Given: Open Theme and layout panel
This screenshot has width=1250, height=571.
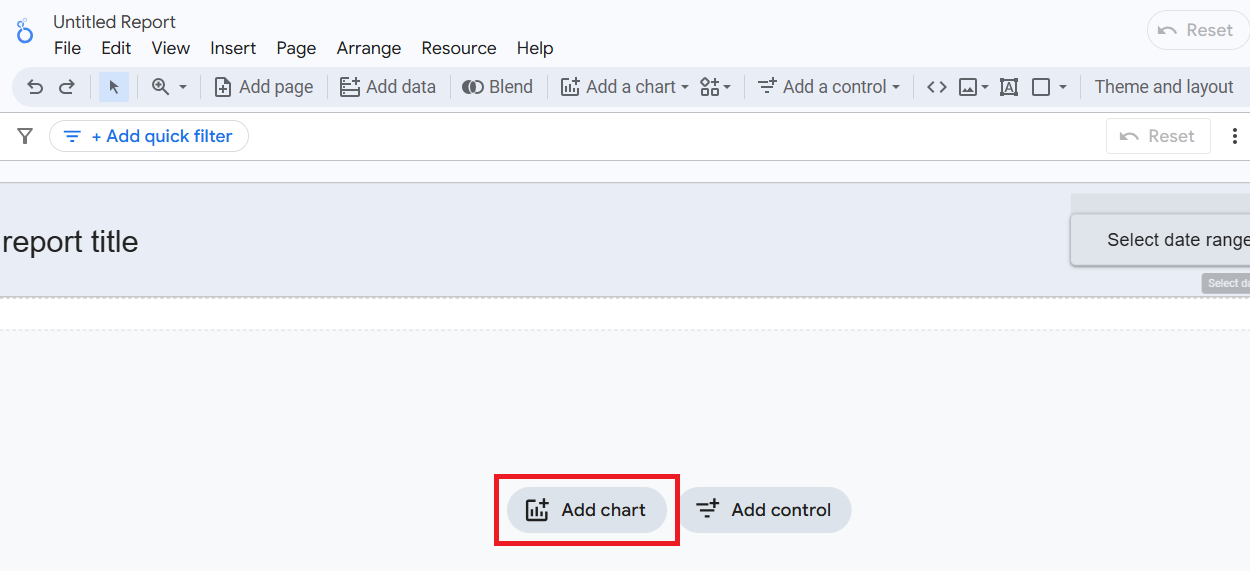Looking at the screenshot, I should [x=1164, y=87].
